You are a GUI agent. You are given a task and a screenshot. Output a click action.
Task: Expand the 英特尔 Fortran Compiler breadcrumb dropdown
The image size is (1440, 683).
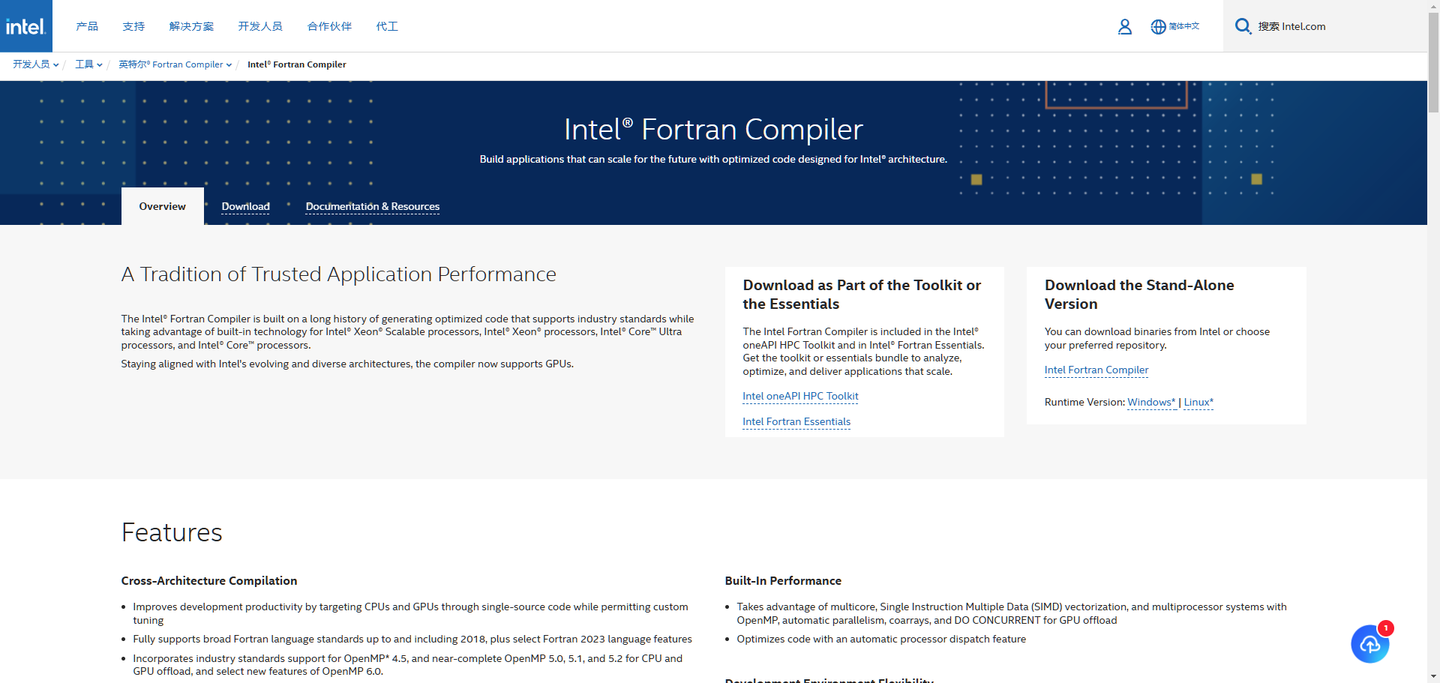pyautogui.click(x=175, y=65)
